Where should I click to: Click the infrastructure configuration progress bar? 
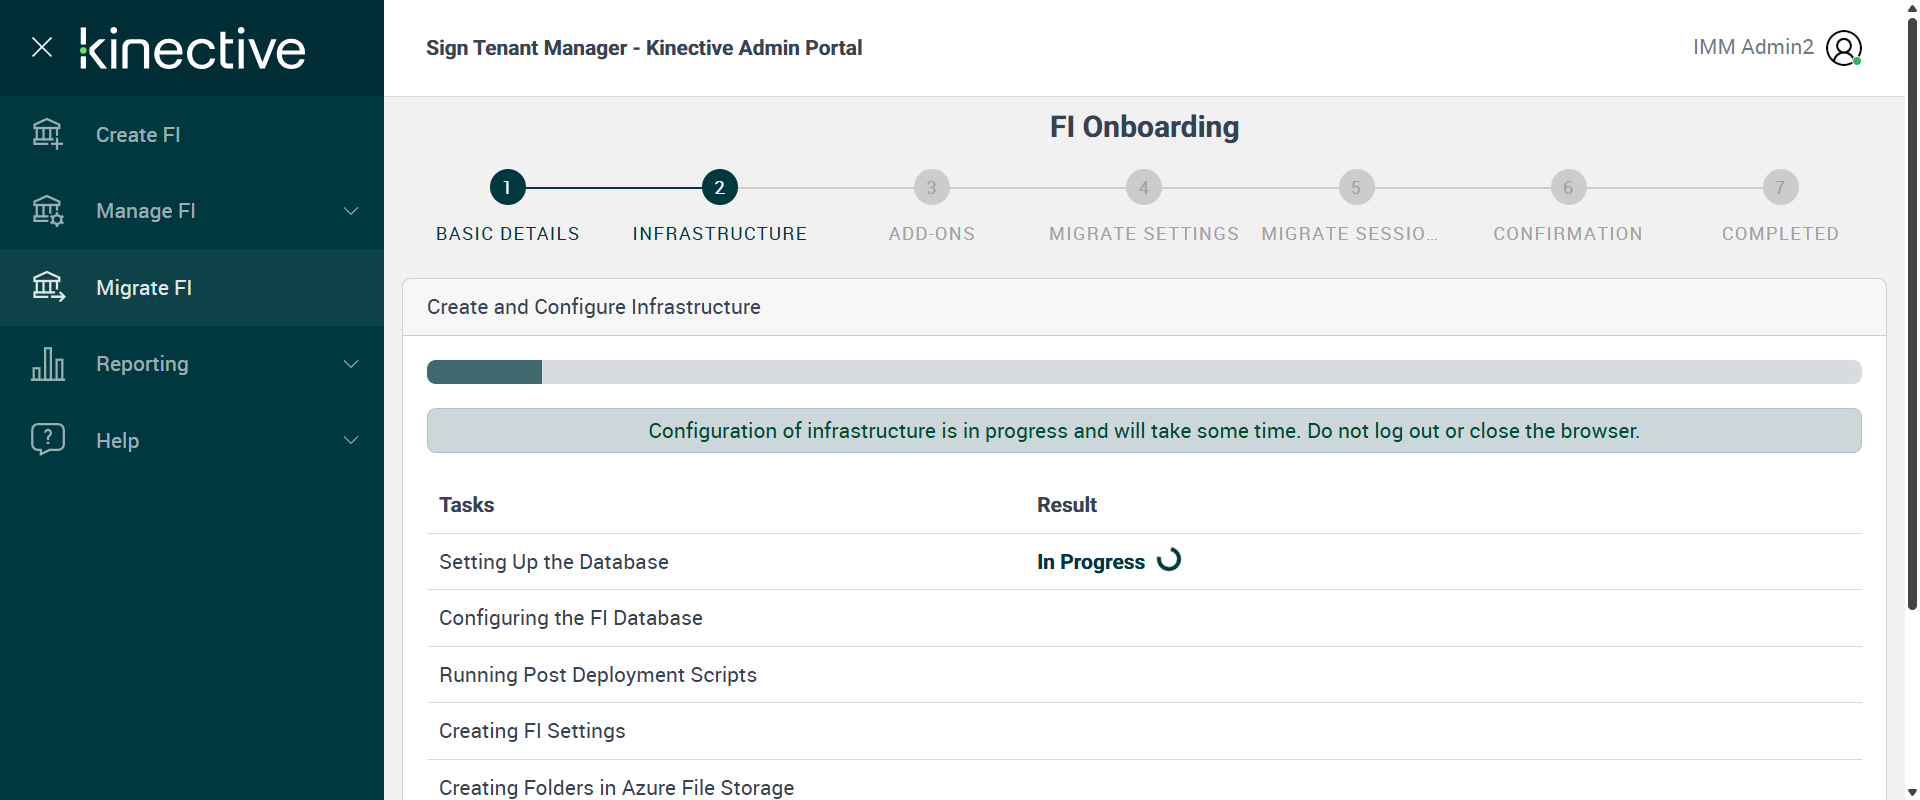[1143, 372]
